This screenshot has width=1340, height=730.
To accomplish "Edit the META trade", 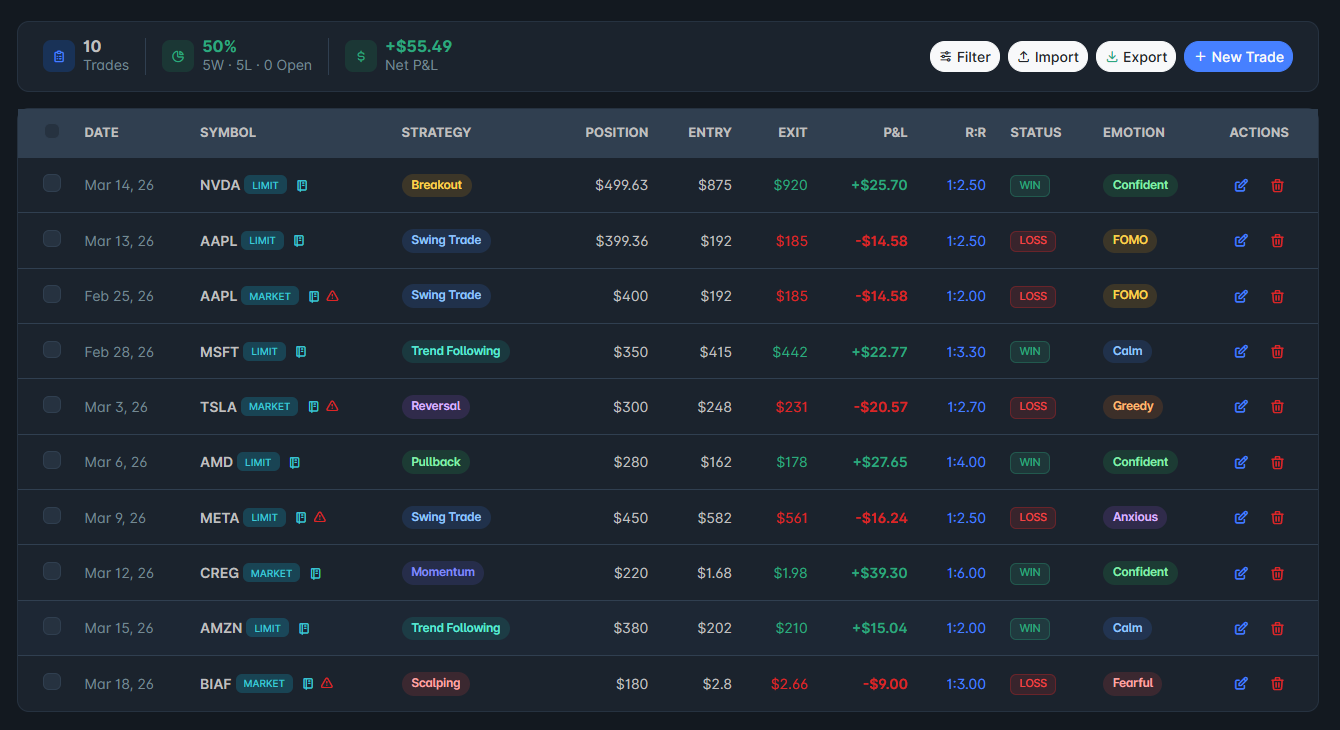I will (1241, 517).
